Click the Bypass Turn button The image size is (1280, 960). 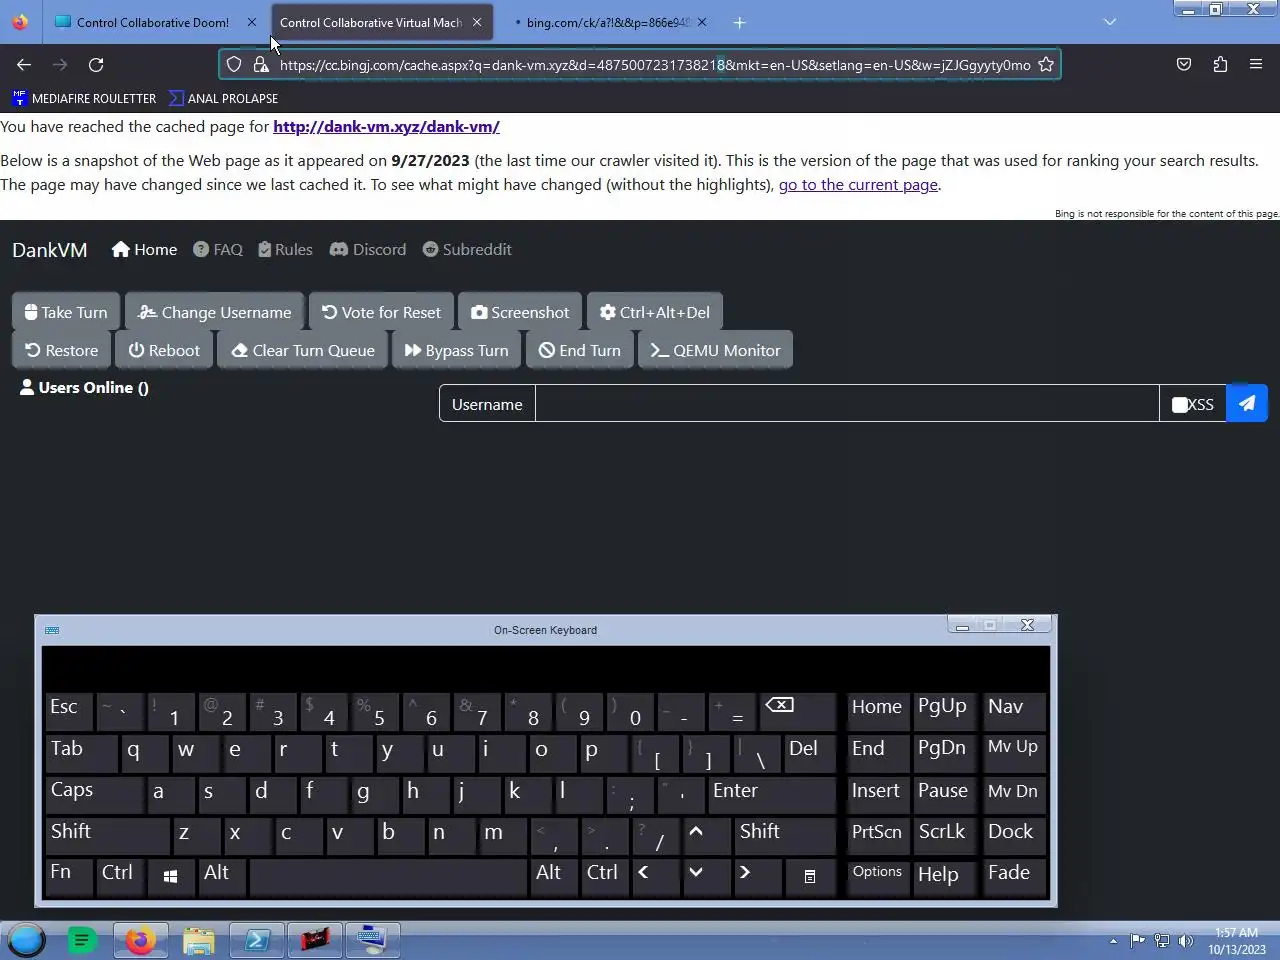[x=456, y=350]
